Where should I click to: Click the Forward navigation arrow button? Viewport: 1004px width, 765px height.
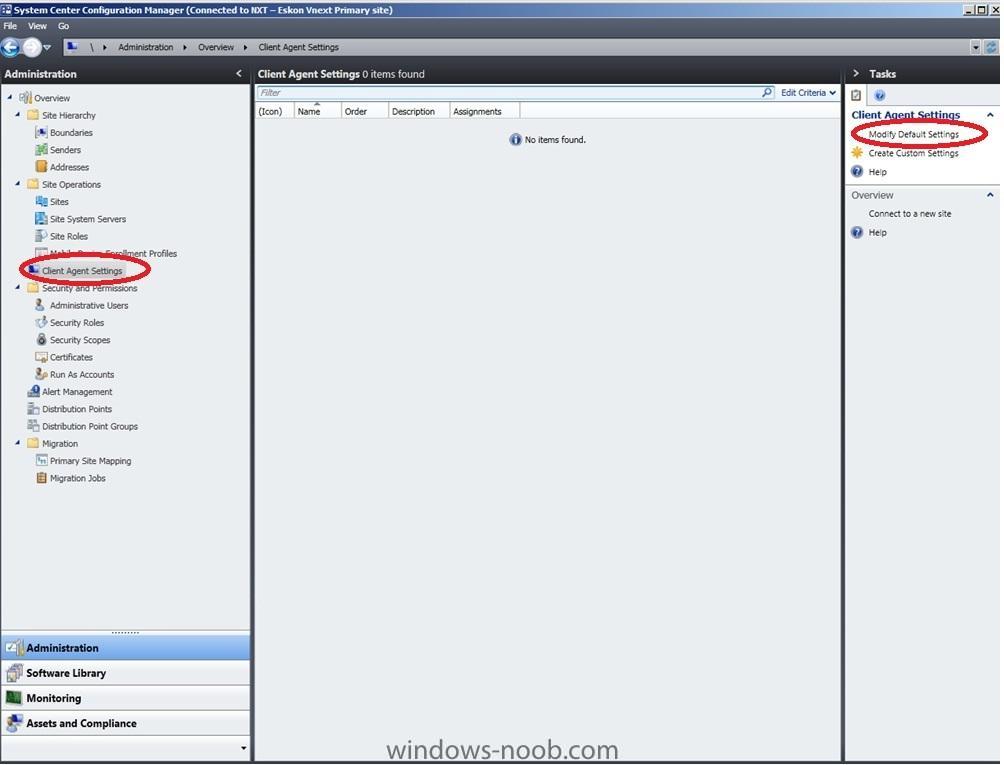pyautogui.click(x=31, y=47)
